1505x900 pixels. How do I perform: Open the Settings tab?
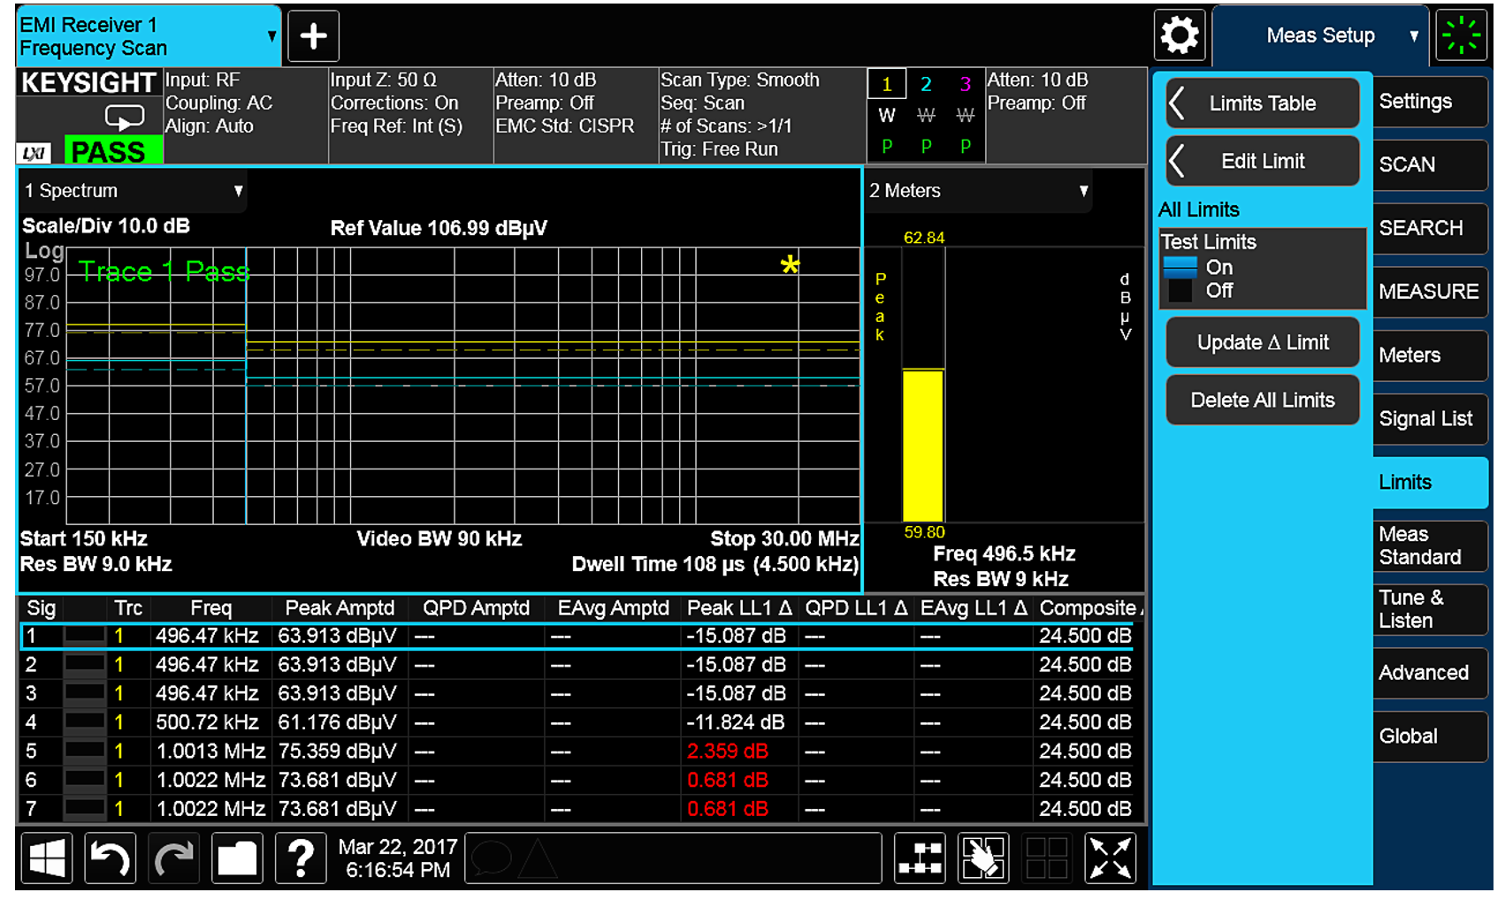click(x=1429, y=101)
